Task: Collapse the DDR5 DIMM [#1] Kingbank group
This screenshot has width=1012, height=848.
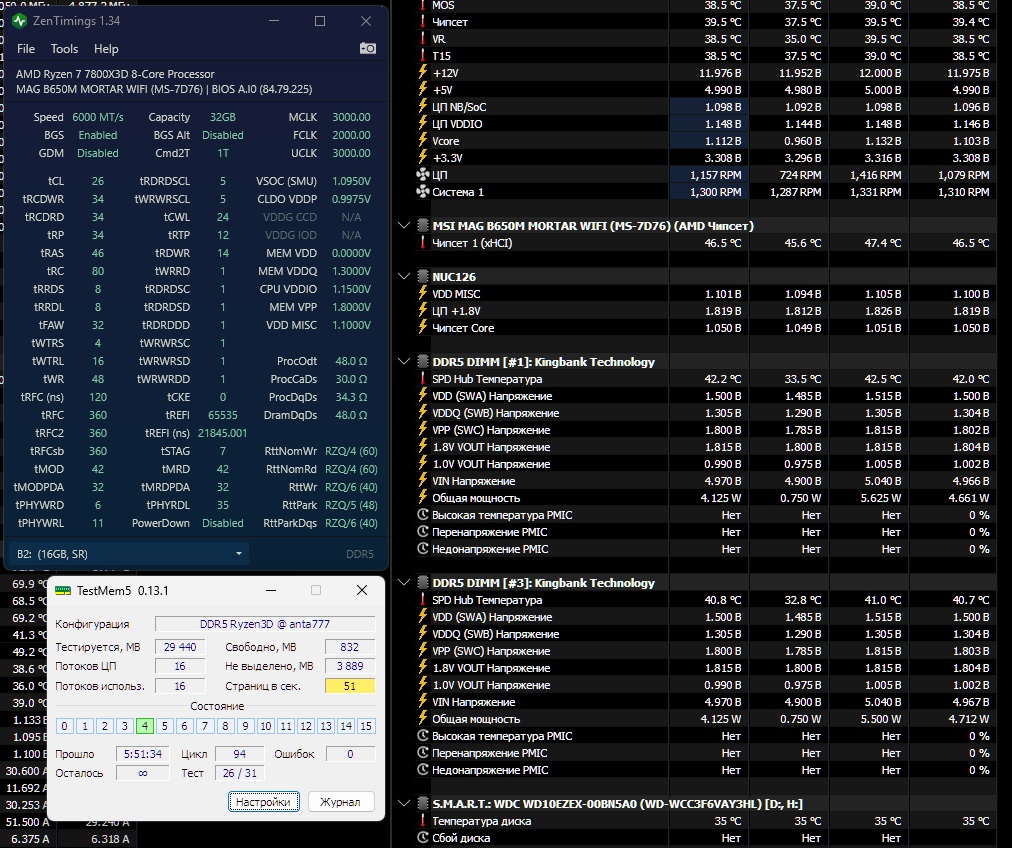Action: point(404,361)
